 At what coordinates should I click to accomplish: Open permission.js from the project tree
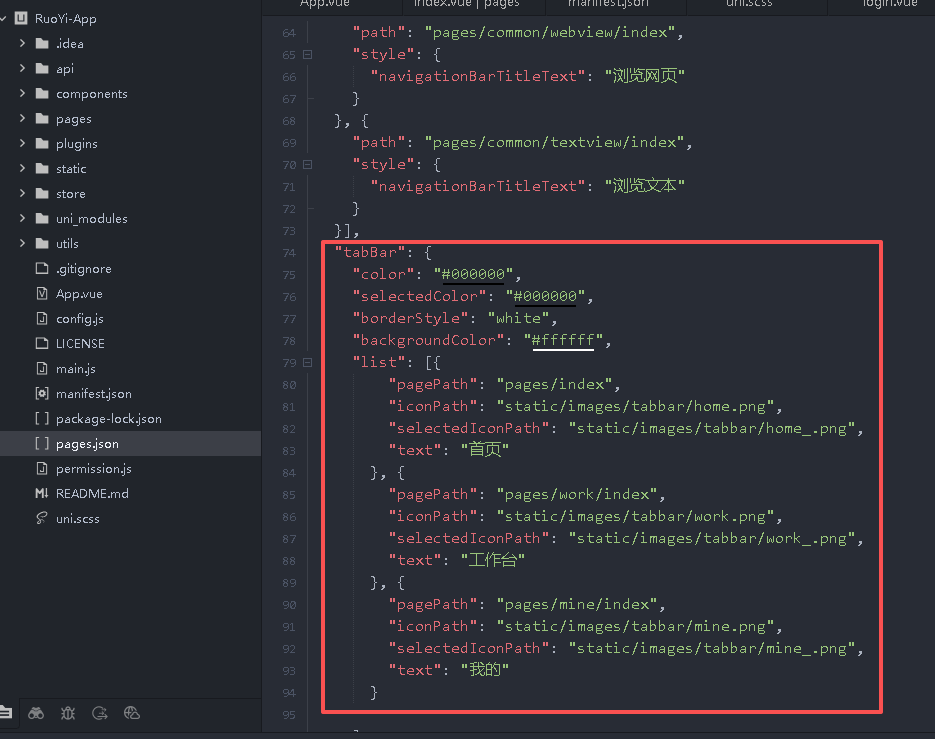(93, 469)
